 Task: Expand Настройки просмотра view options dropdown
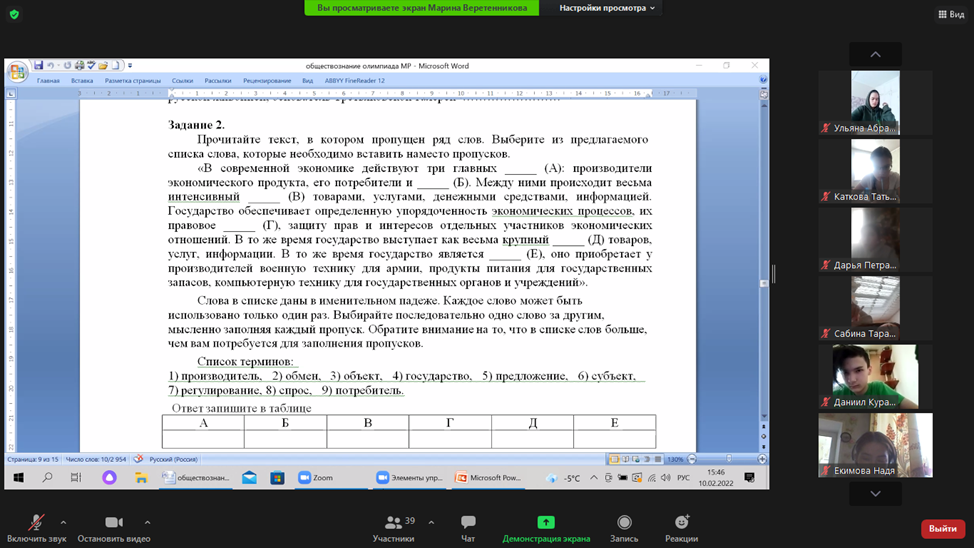[x=607, y=8]
